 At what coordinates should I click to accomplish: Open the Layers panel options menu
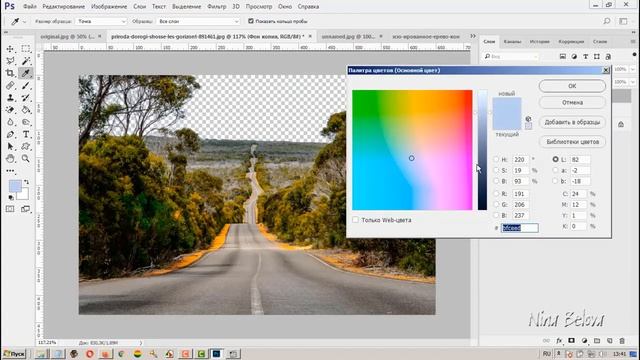tap(633, 42)
